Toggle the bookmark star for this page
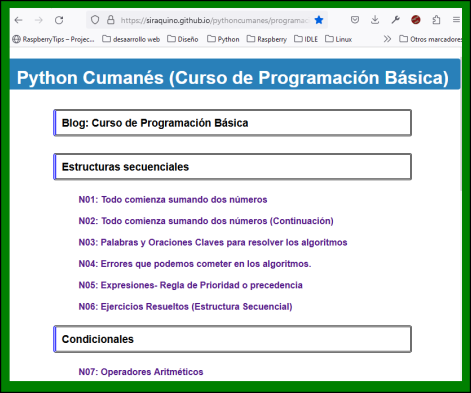Screen dimensions: 471x393 [319, 20]
